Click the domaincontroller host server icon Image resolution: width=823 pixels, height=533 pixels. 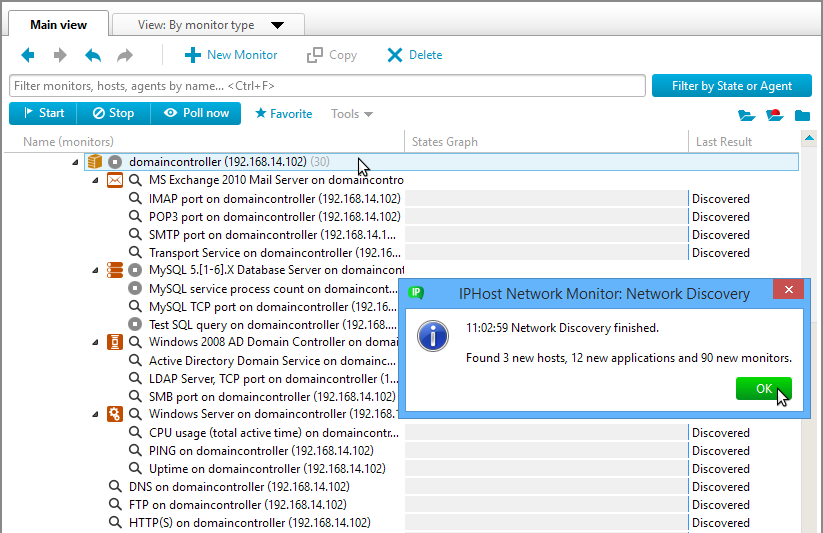(x=95, y=162)
